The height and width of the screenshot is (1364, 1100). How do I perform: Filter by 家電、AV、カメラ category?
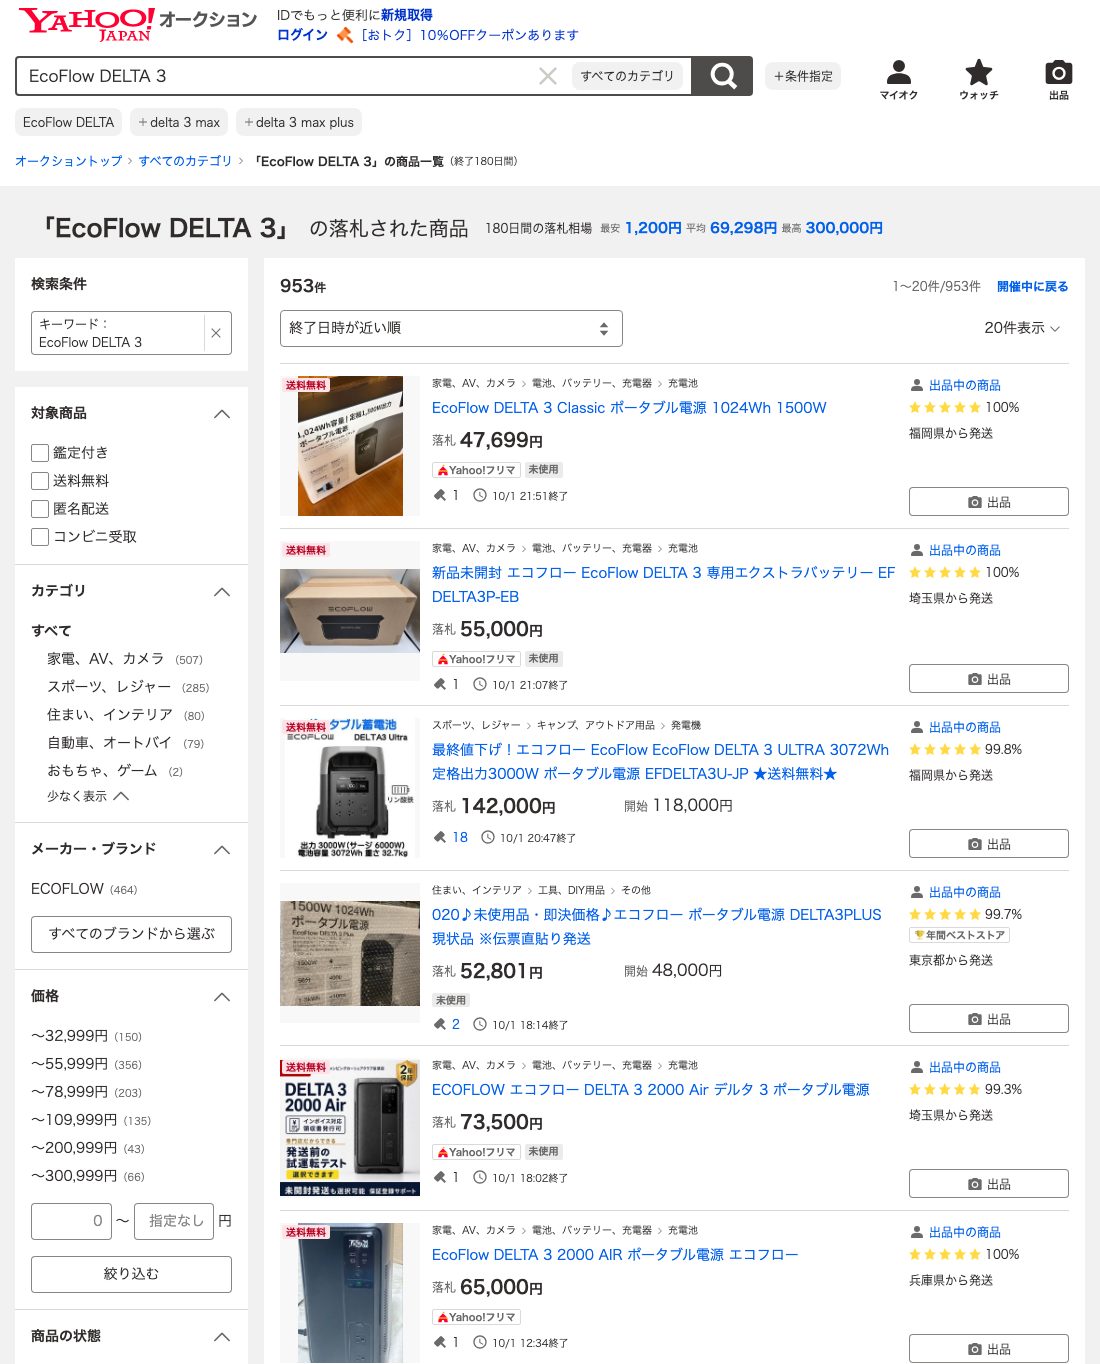coord(105,659)
